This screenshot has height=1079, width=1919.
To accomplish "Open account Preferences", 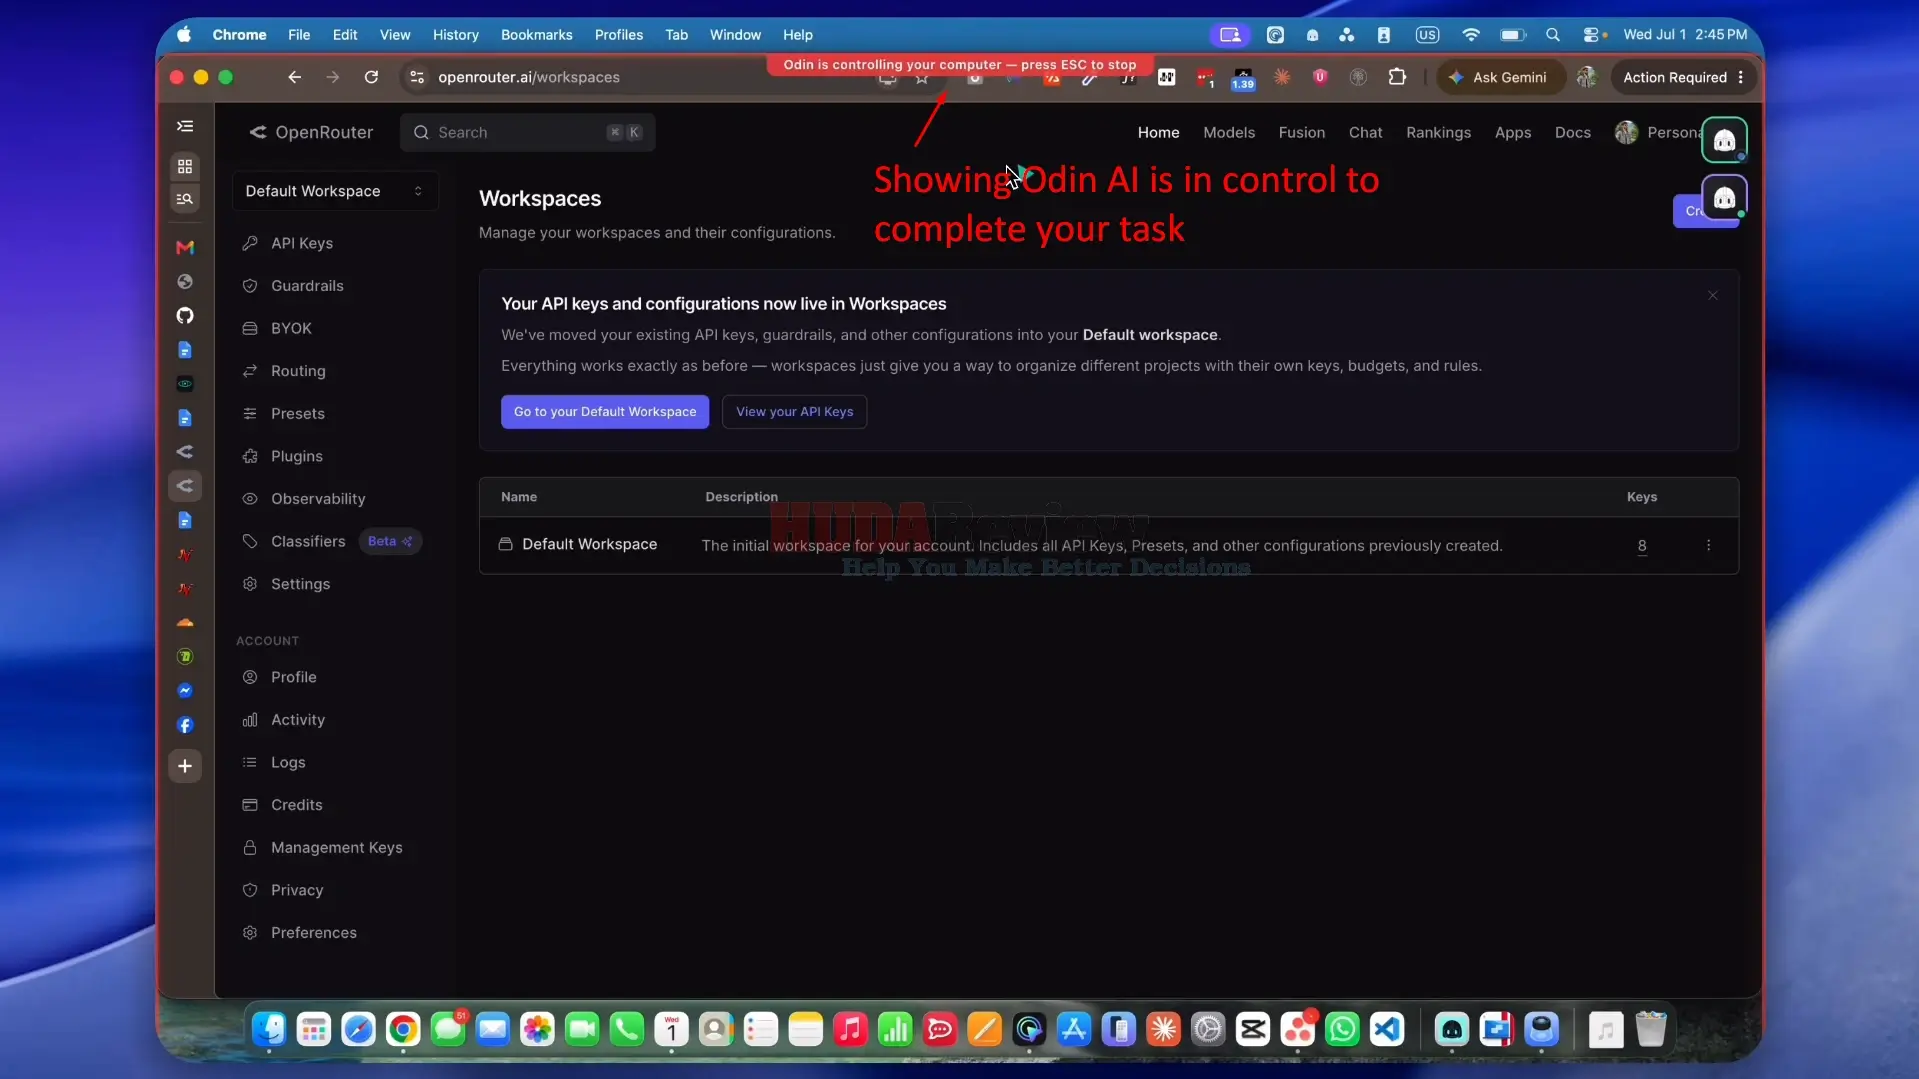I will click(313, 933).
